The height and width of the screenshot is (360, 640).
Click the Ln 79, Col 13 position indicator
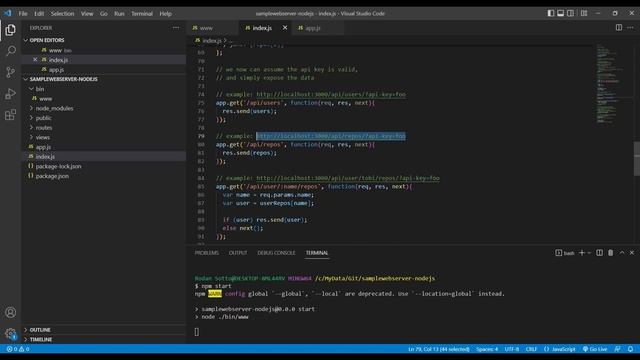439,349
